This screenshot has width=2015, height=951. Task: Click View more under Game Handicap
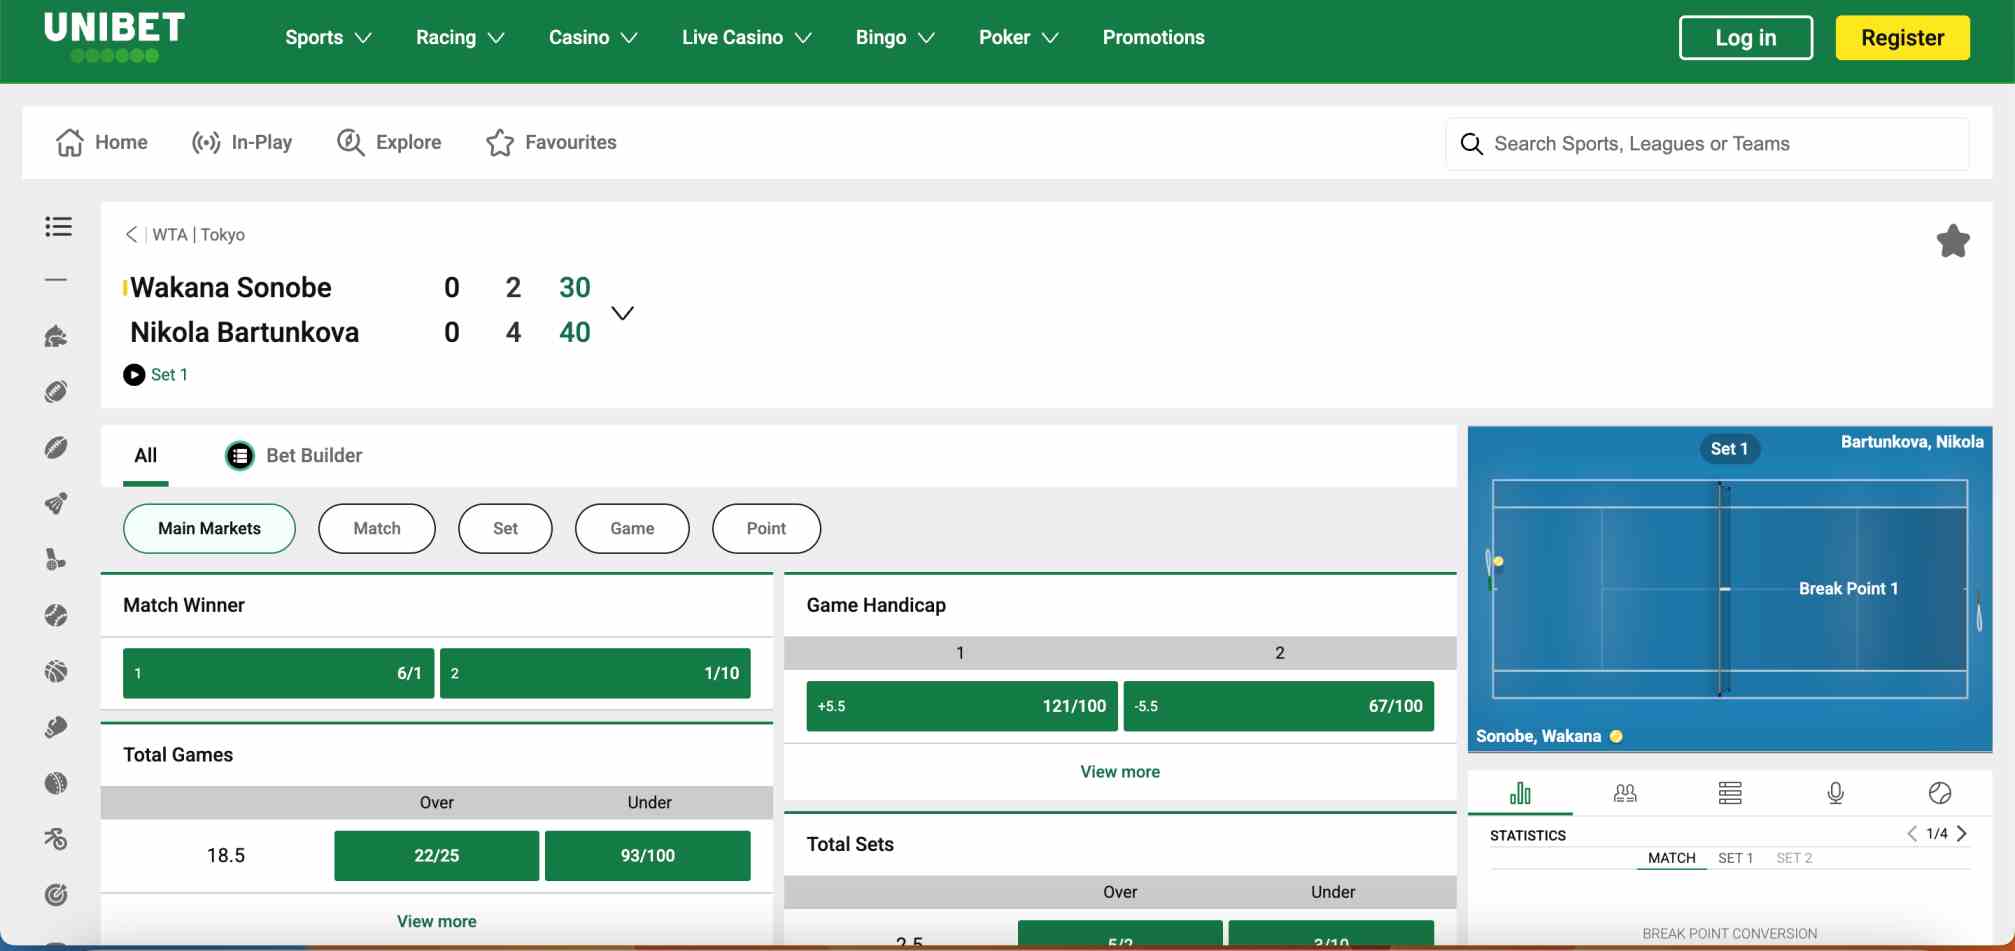tap(1119, 771)
